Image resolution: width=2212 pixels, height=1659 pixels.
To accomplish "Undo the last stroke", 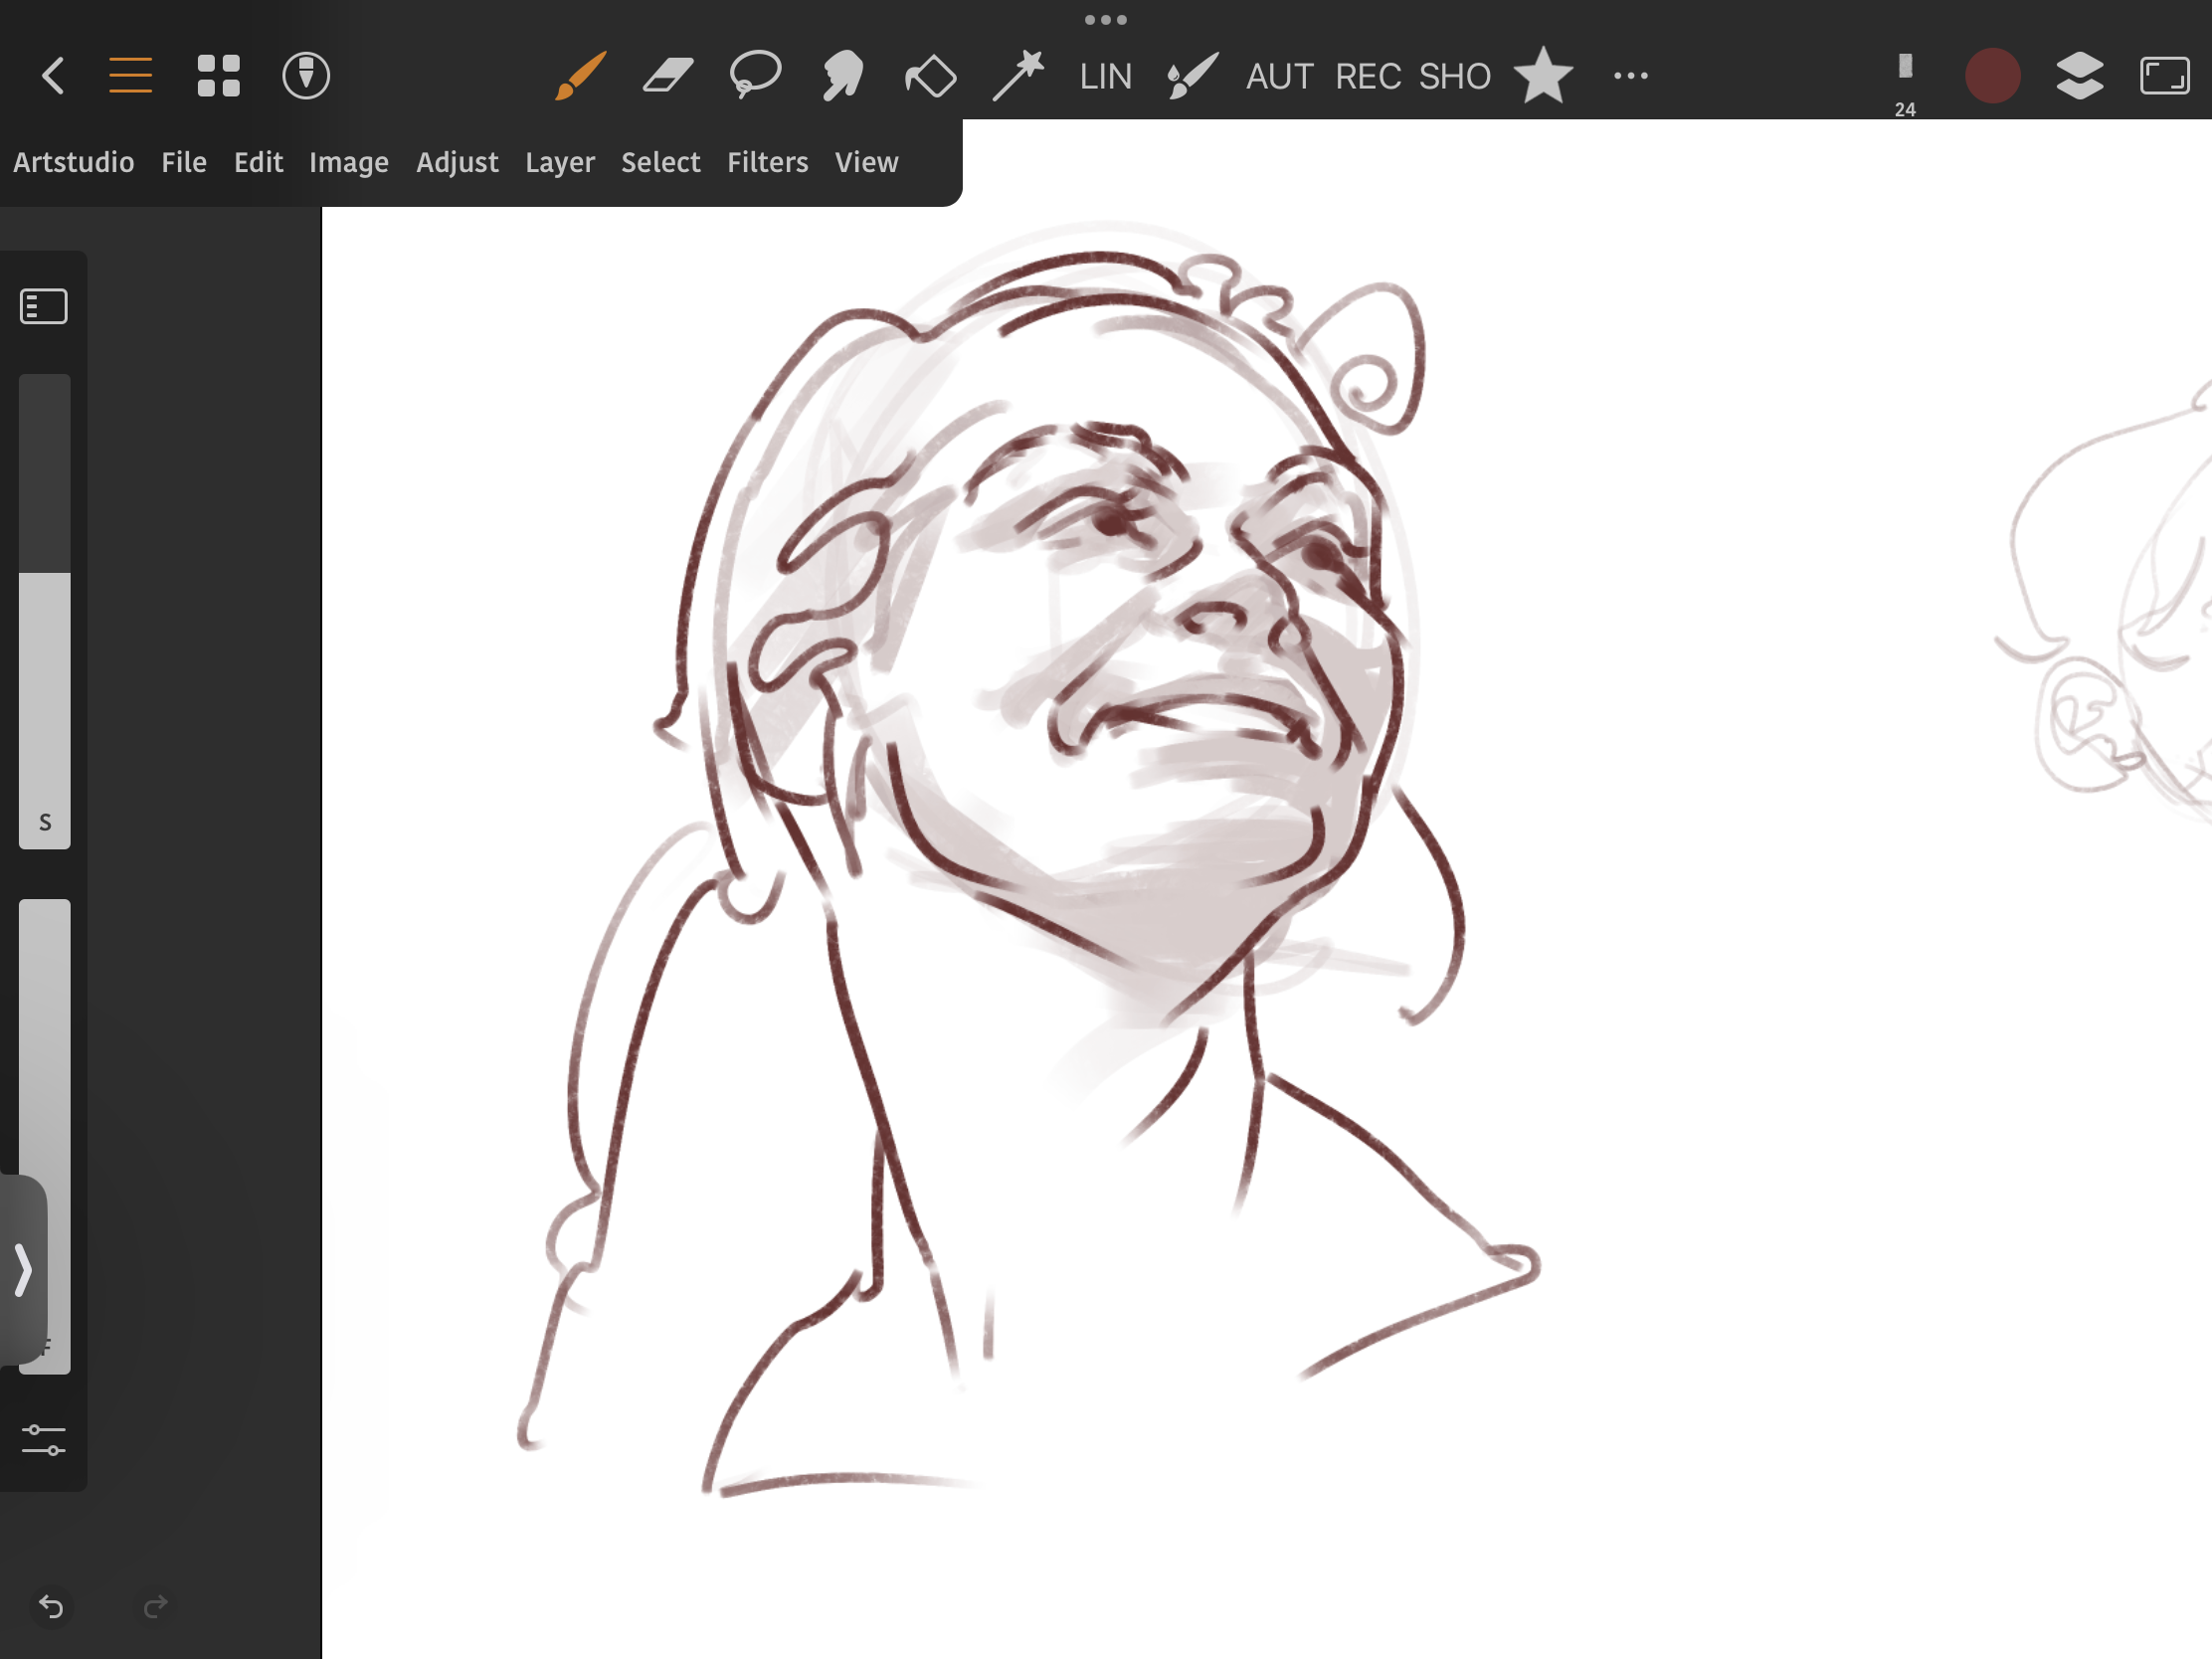I will [51, 1606].
